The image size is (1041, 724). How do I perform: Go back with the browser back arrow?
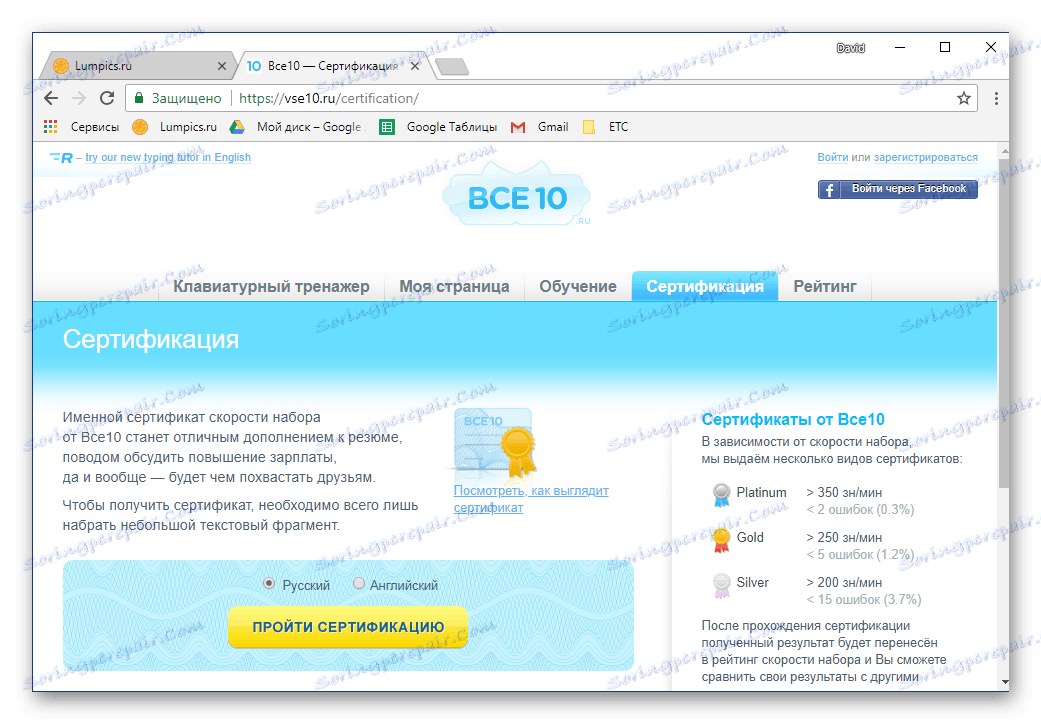point(52,98)
